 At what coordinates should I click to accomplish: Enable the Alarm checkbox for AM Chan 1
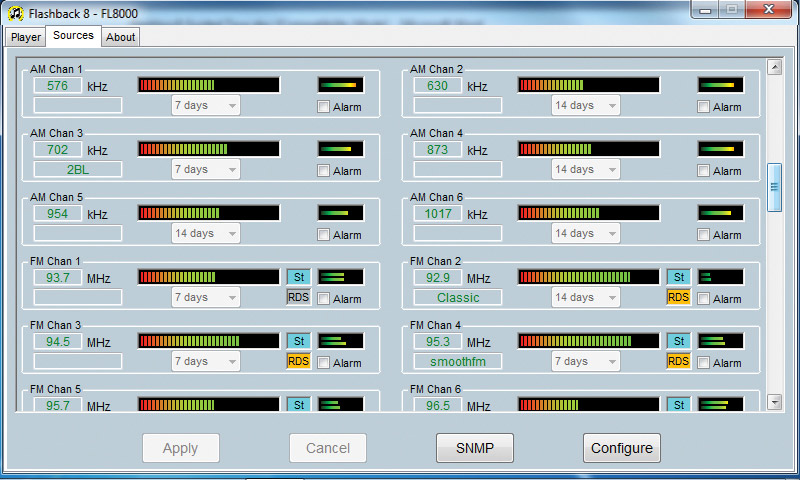(x=323, y=107)
